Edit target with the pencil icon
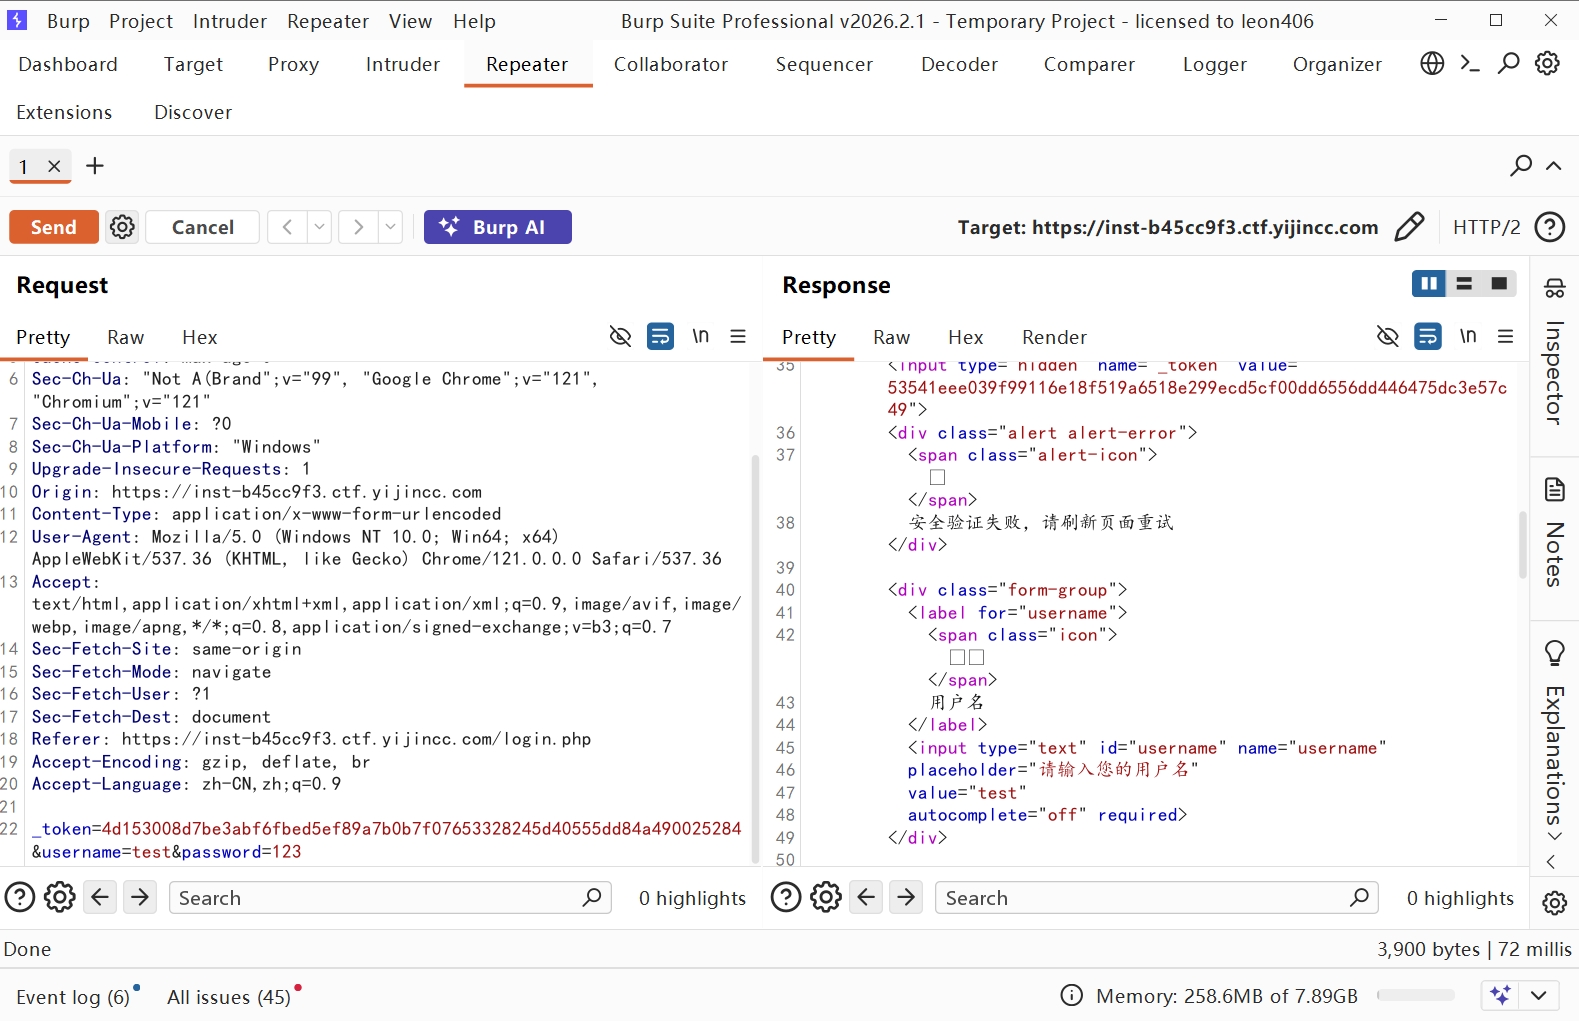This screenshot has height=1021, width=1579. [1408, 227]
